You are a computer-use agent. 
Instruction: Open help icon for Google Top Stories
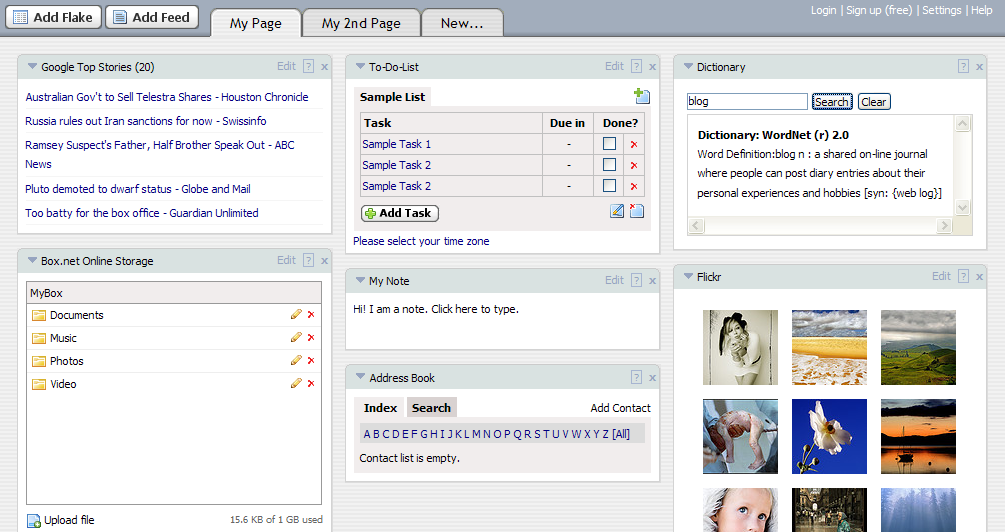click(308, 66)
